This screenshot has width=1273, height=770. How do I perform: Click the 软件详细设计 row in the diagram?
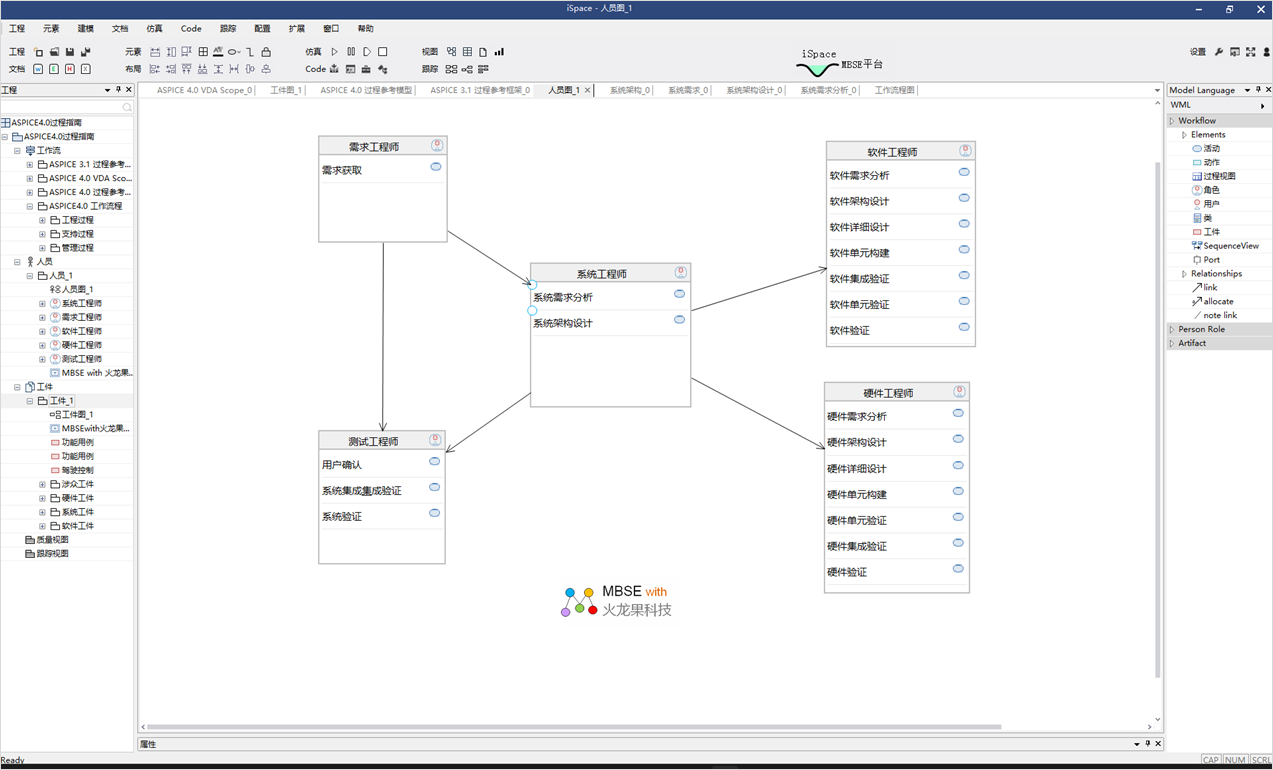pyautogui.click(x=900, y=227)
